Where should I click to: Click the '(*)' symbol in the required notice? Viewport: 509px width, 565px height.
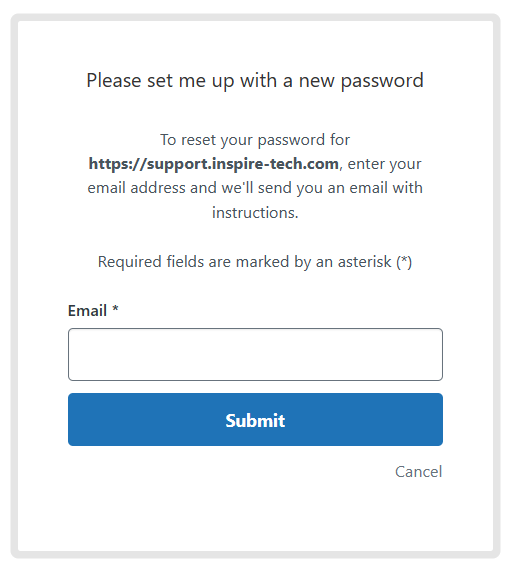[x=404, y=262]
